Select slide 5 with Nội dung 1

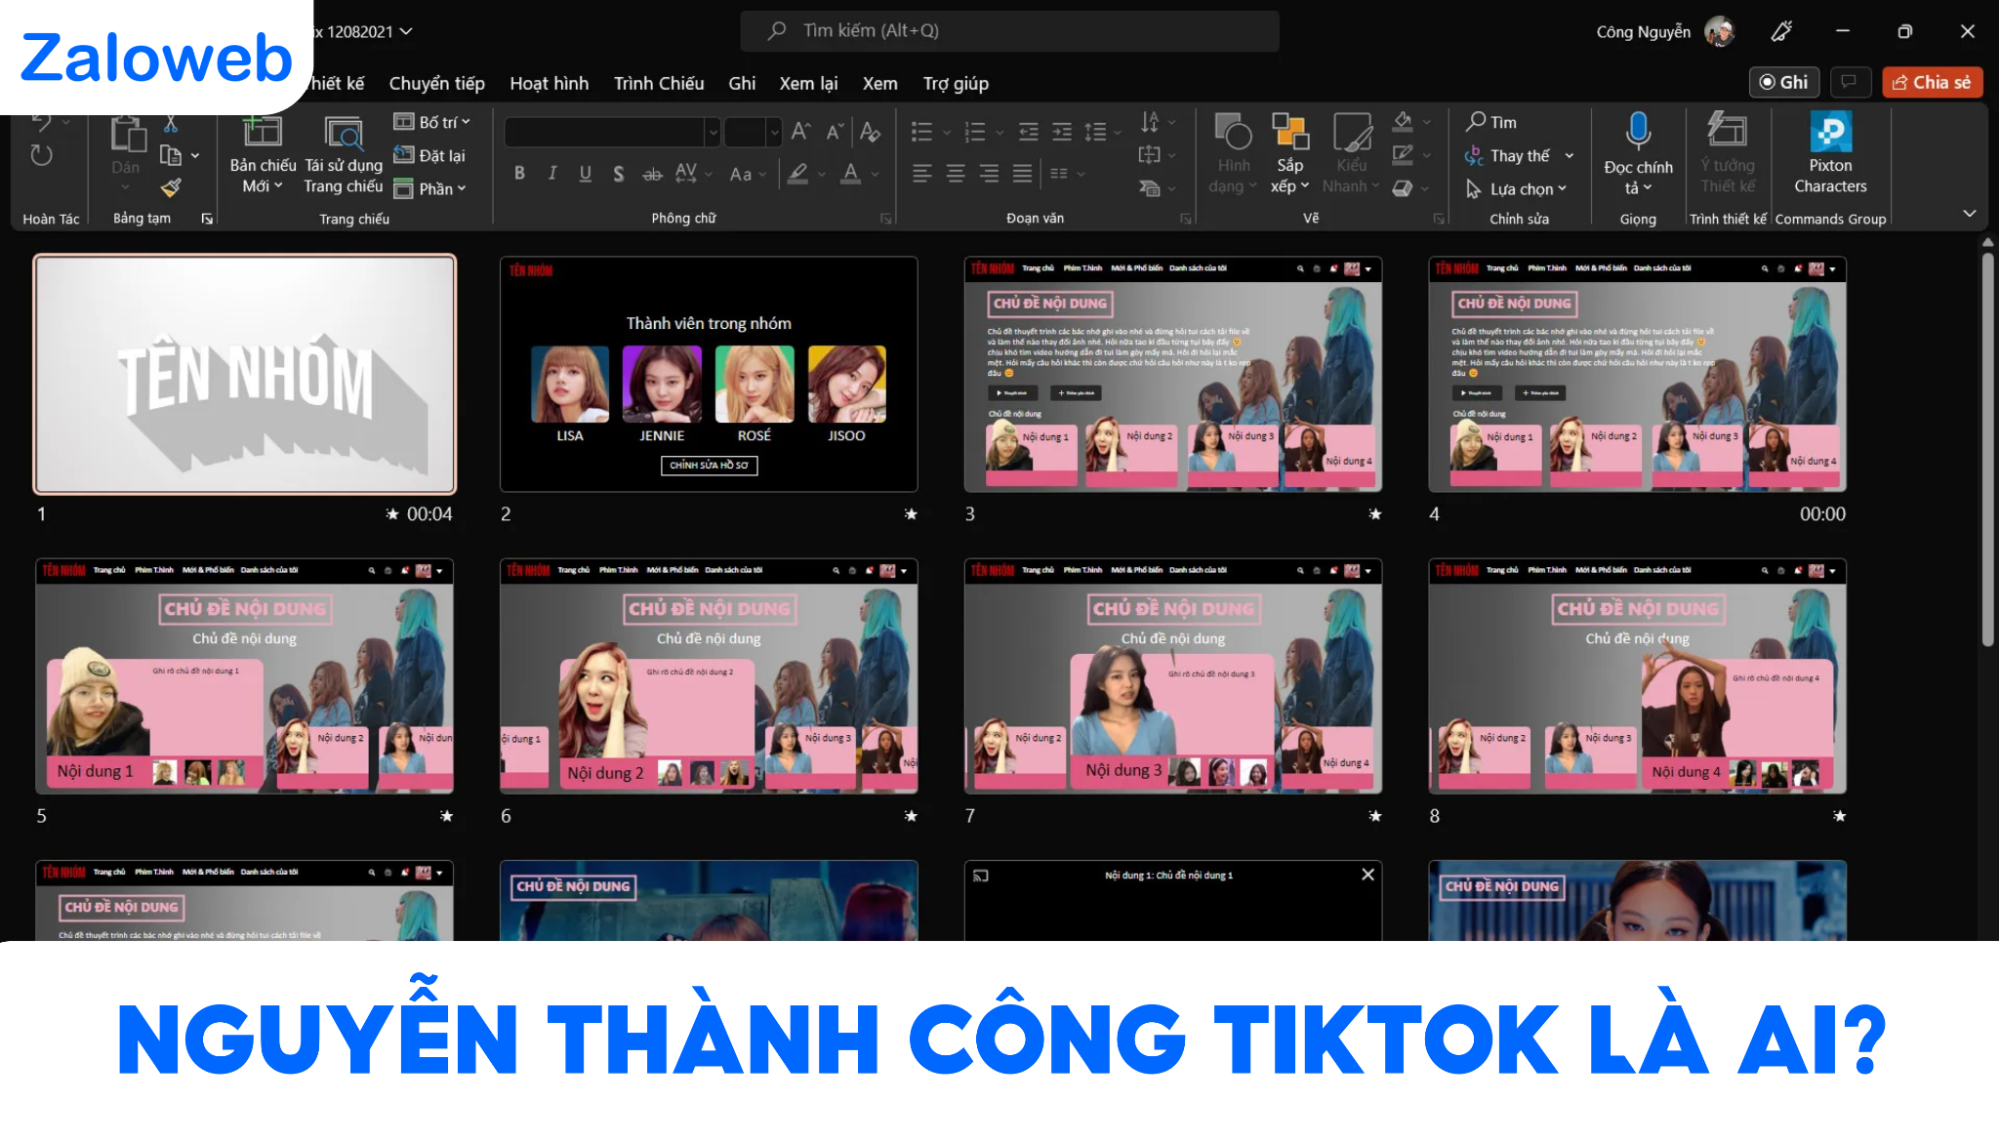[245, 676]
